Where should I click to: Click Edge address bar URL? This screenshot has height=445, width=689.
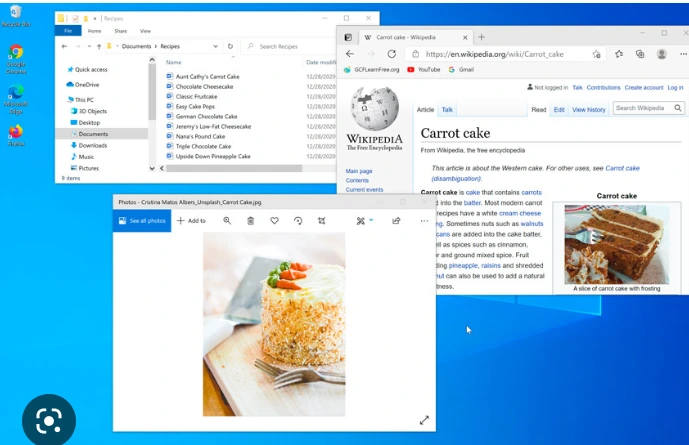pos(494,54)
